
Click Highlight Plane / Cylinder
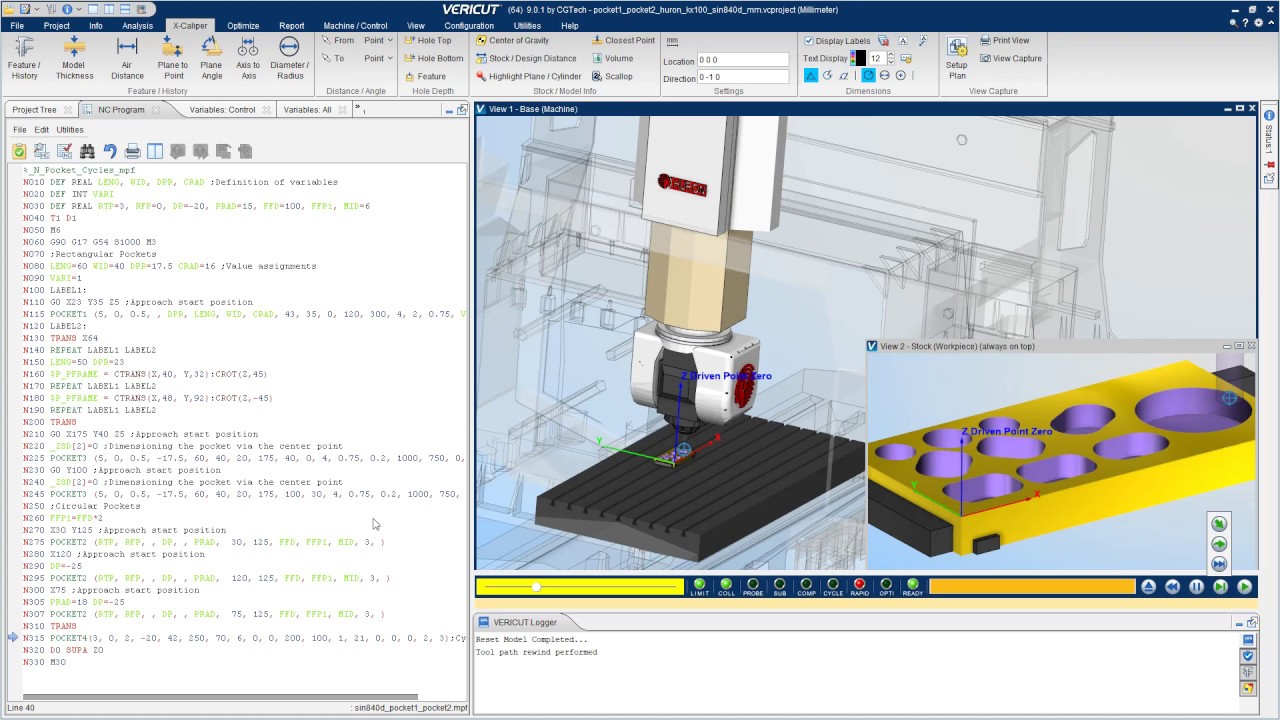point(528,77)
